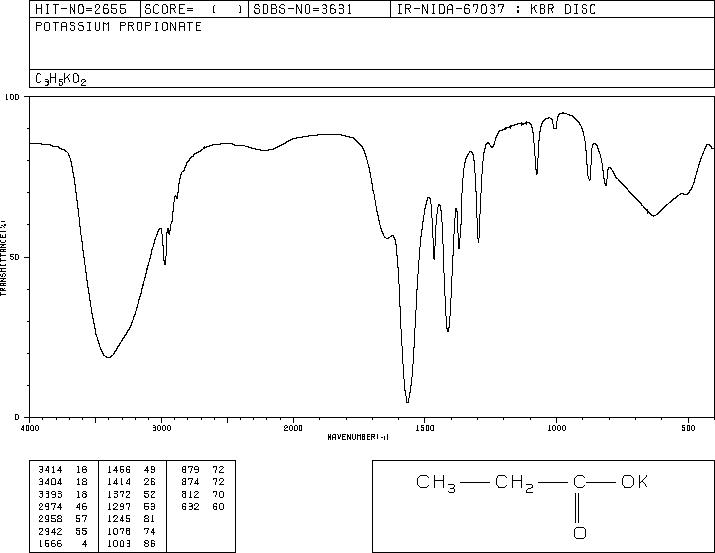
Task: Select the POTASSIUM PROPIONATE compound name
Action: pyautogui.click(x=118, y=26)
